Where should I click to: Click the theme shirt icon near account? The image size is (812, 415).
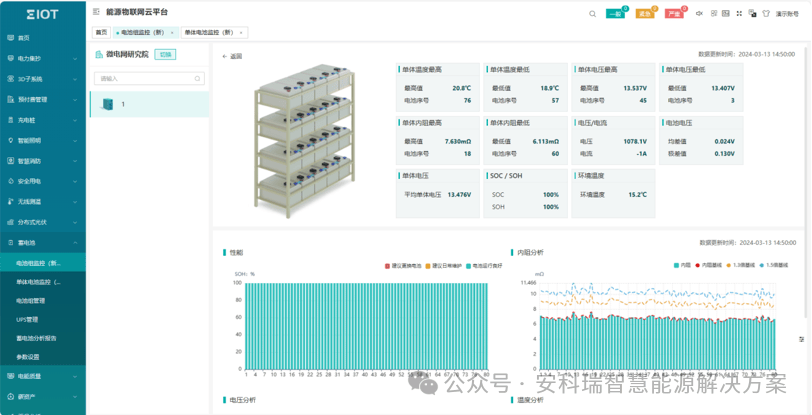pyautogui.click(x=766, y=13)
